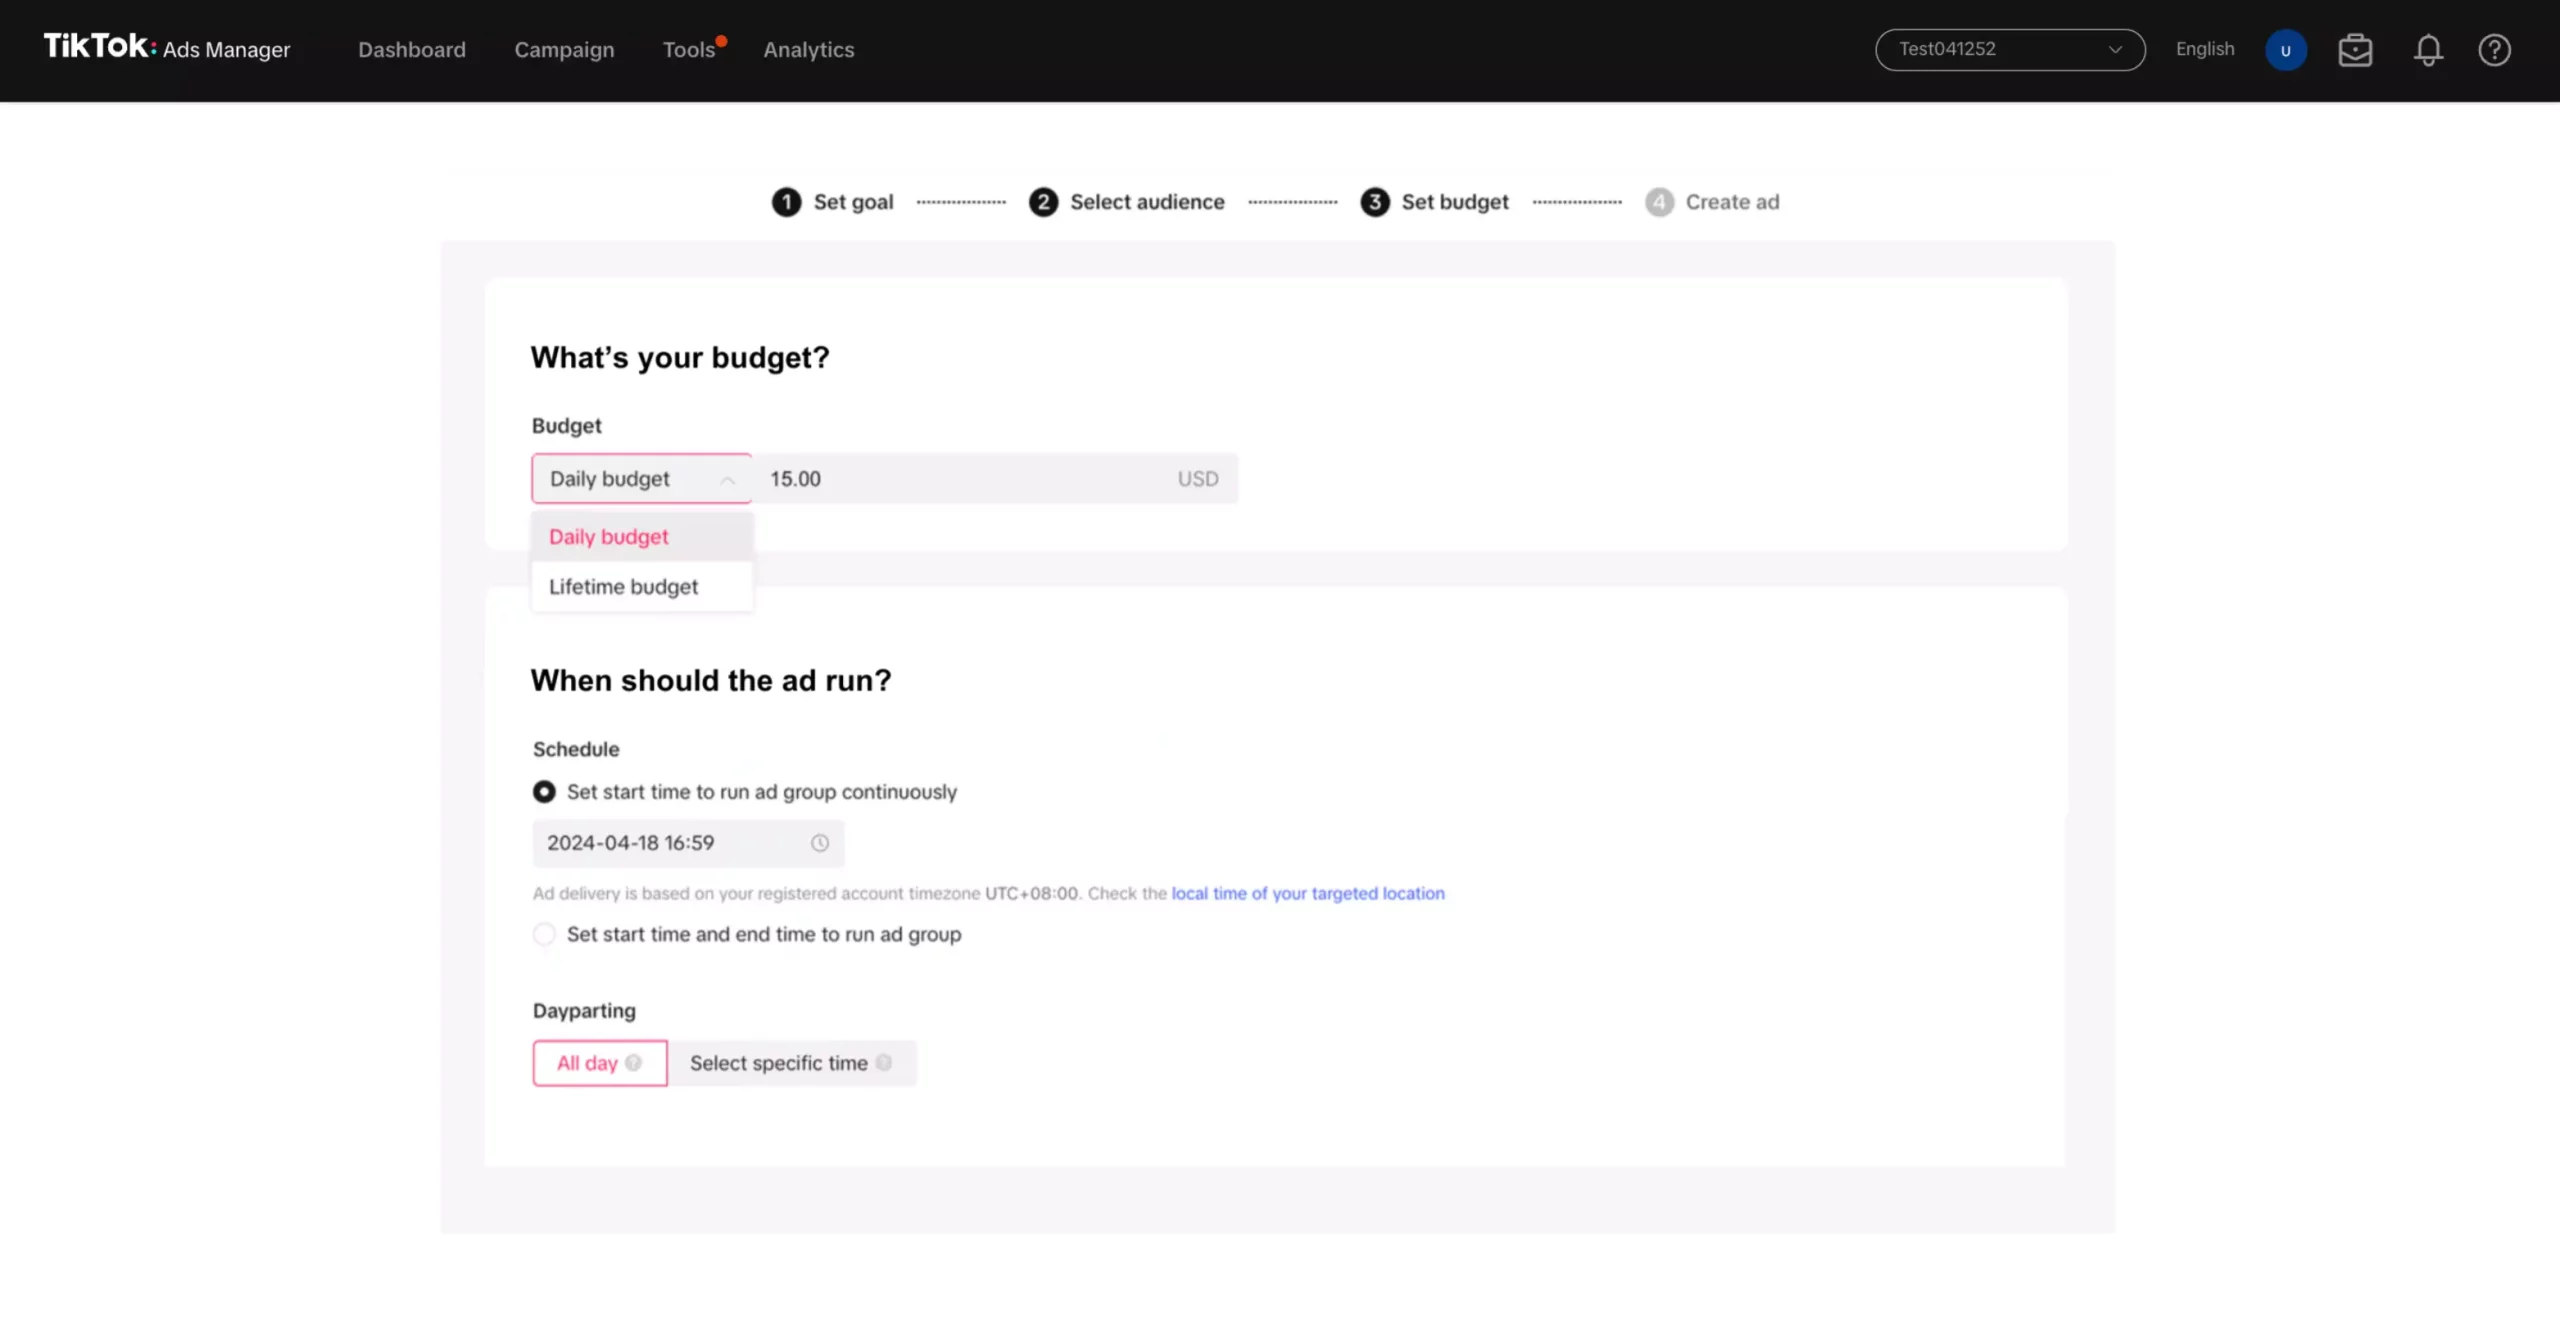
Task: Click info icon beside Select specific time
Action: point(884,1063)
